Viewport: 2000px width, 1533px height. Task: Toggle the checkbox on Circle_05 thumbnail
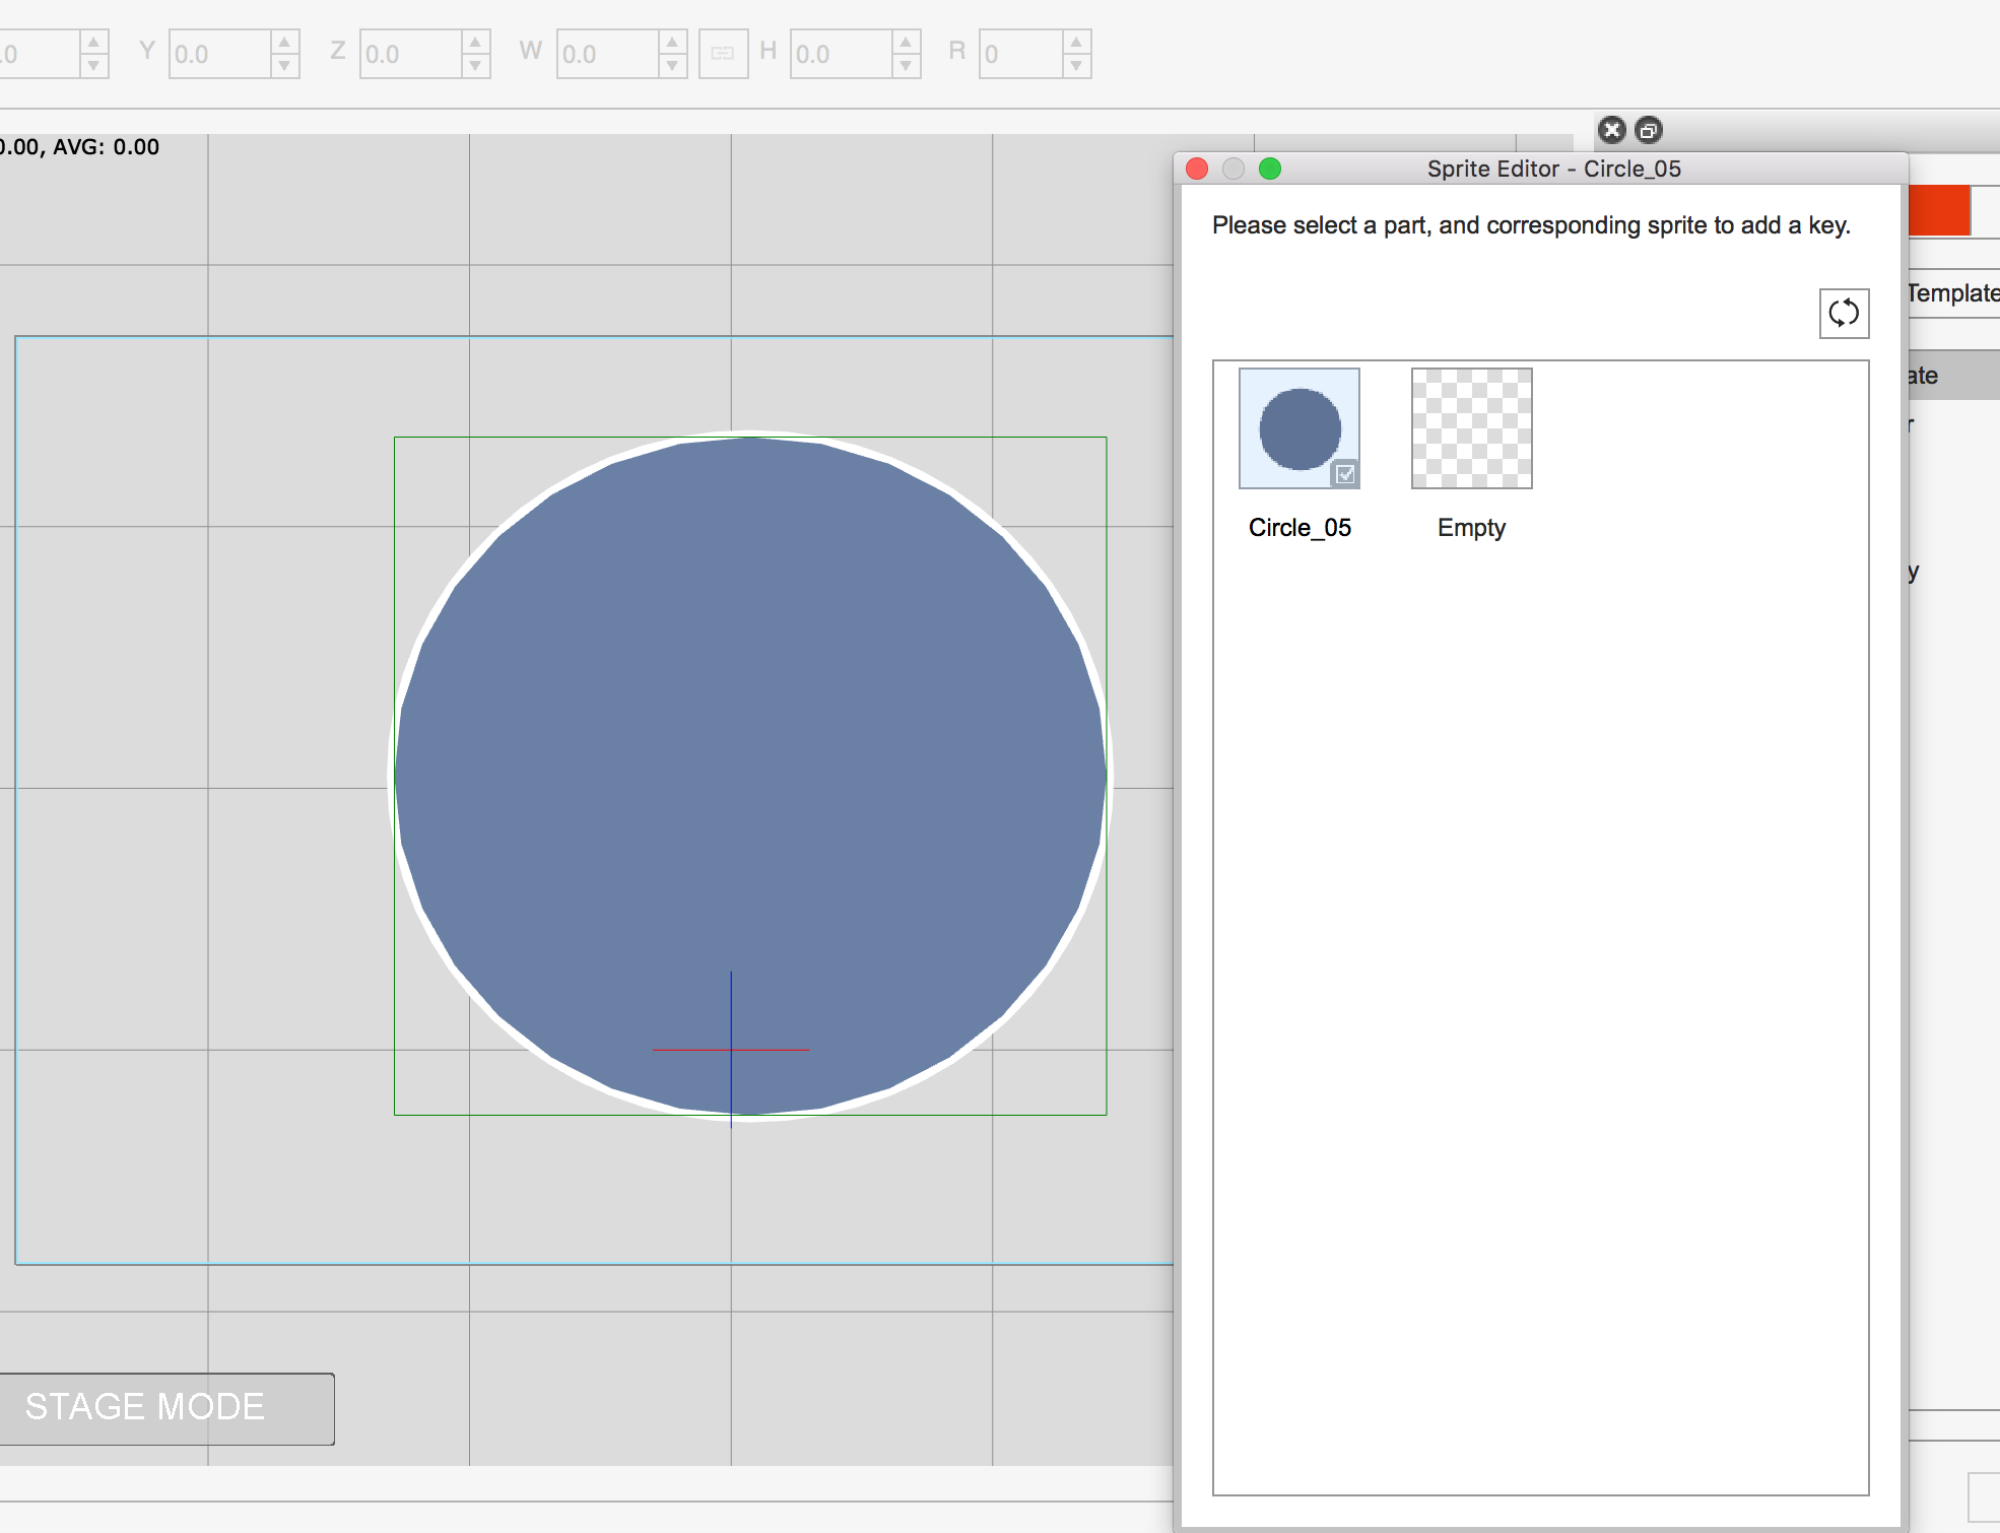click(1346, 474)
